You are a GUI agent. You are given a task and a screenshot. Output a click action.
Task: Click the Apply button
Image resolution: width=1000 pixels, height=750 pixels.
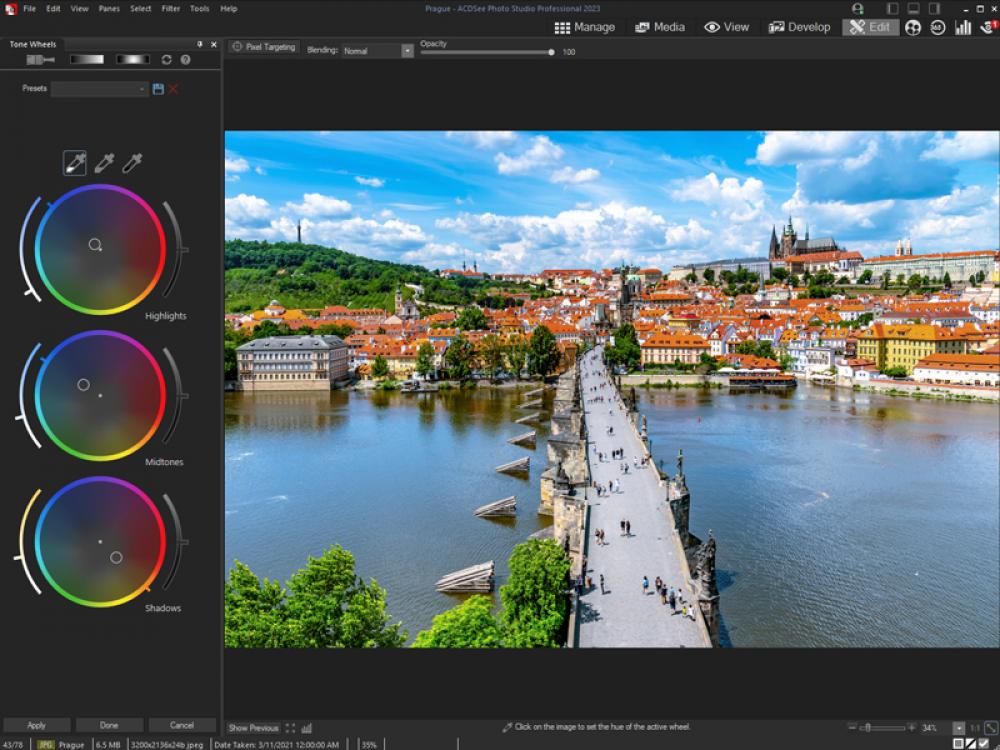[x=36, y=724]
